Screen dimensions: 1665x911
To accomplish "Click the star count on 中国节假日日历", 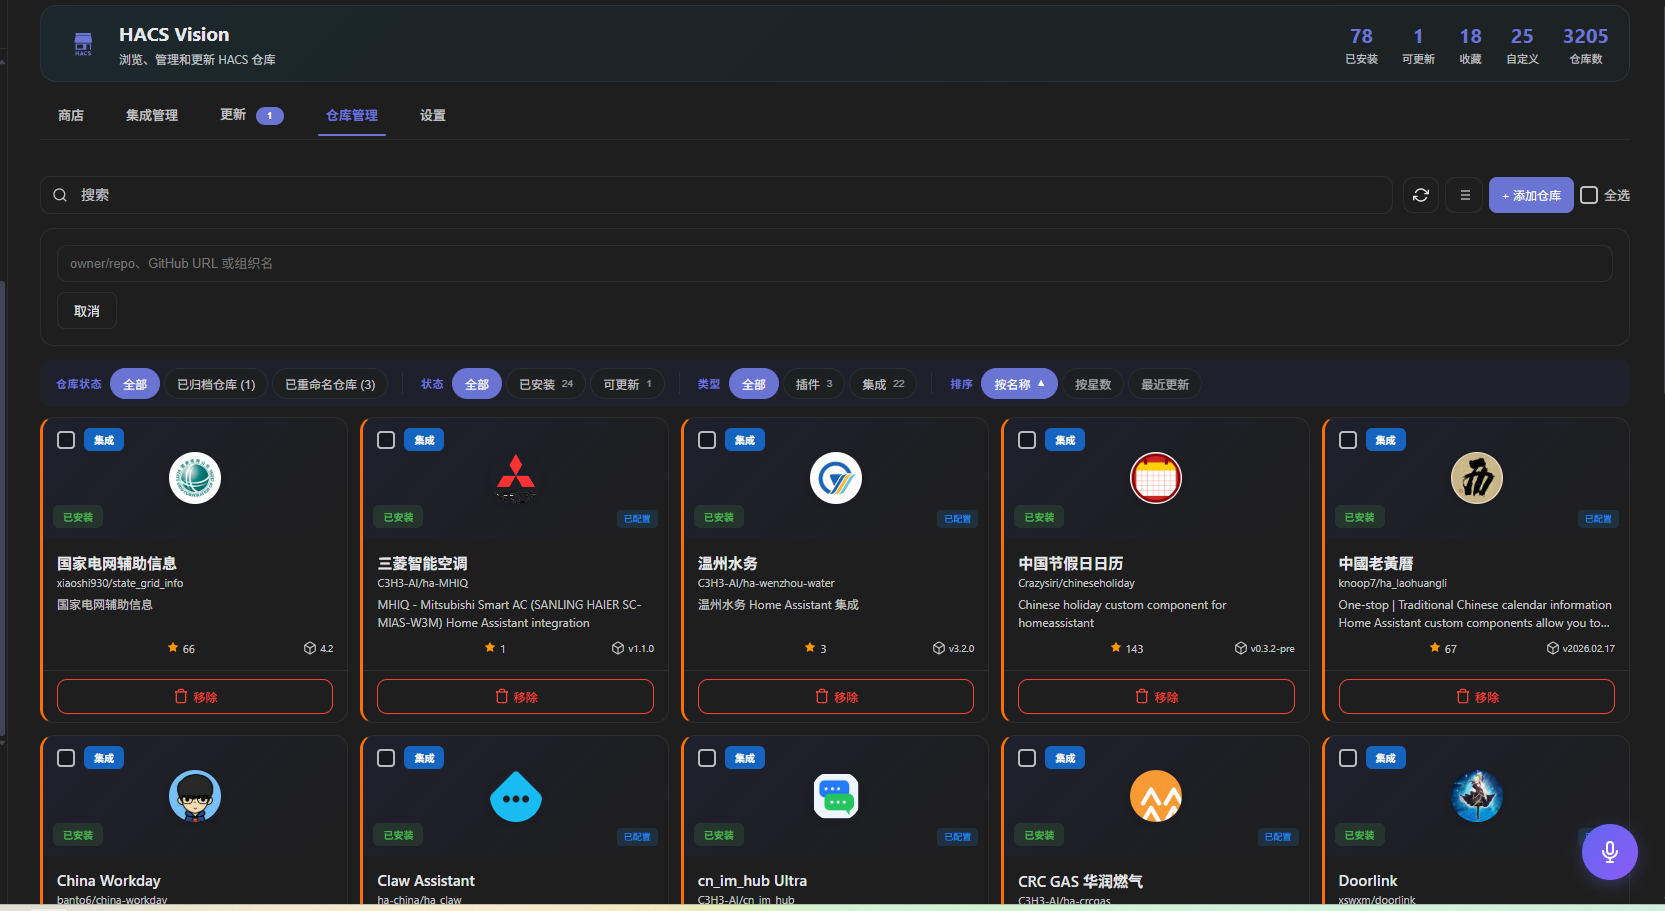I will (1127, 648).
